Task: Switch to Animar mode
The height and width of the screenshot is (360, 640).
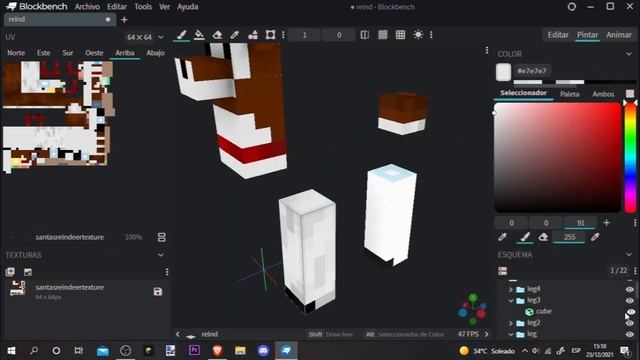Action: coord(619,35)
